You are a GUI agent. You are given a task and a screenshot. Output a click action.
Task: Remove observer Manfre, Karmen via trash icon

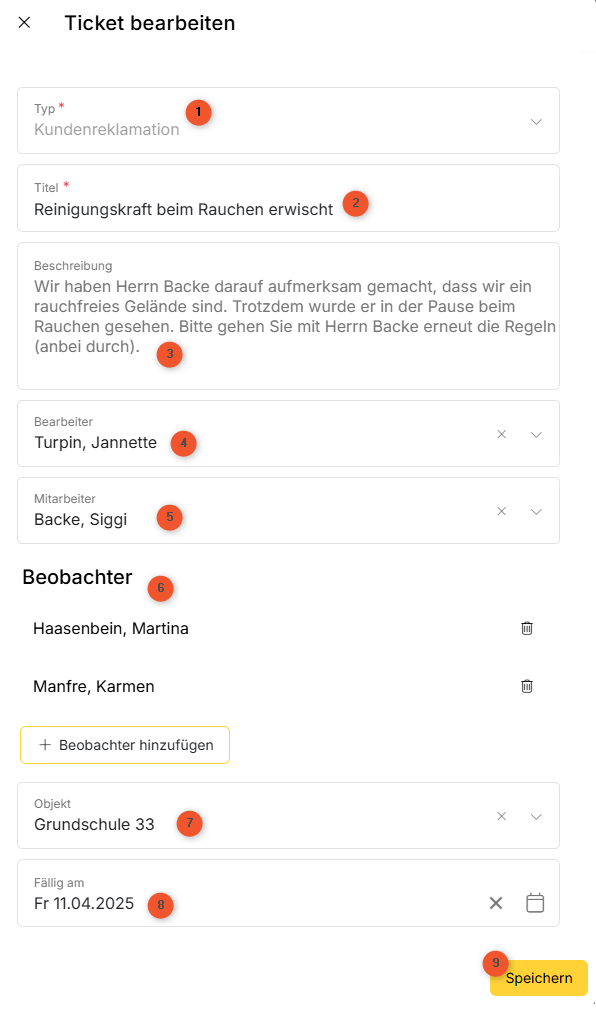point(526,686)
